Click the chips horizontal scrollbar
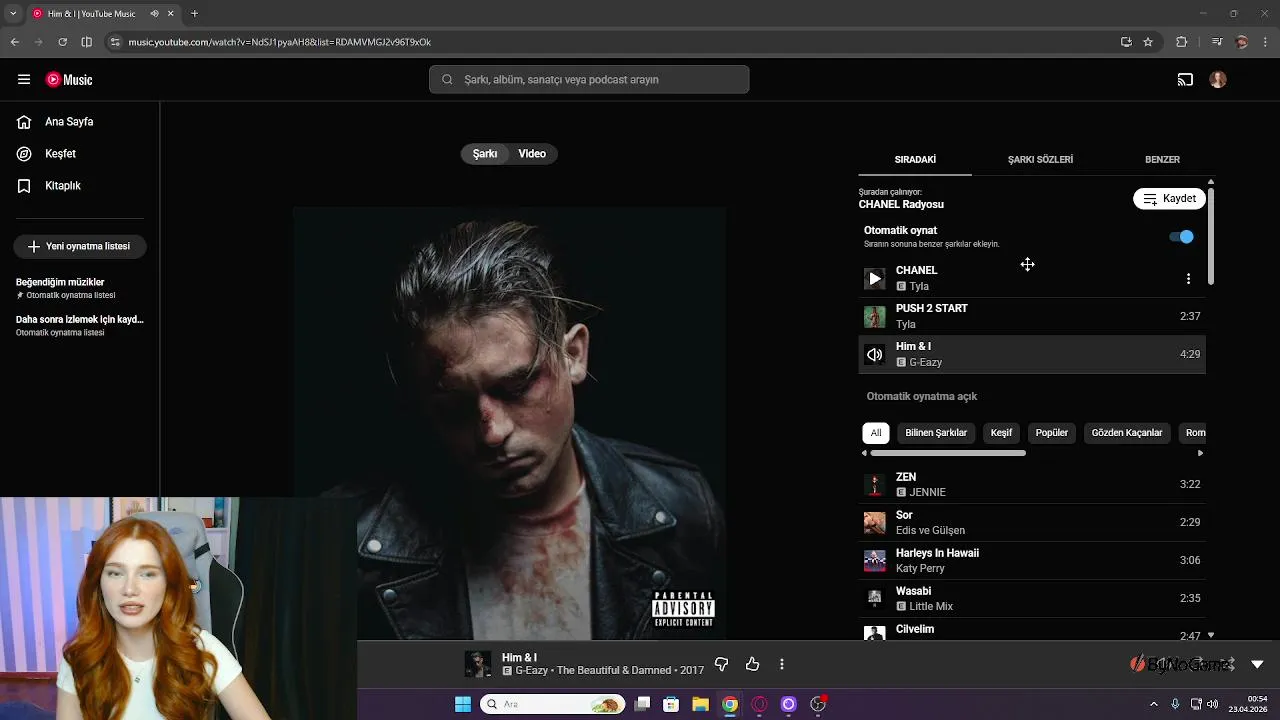 click(x=947, y=453)
